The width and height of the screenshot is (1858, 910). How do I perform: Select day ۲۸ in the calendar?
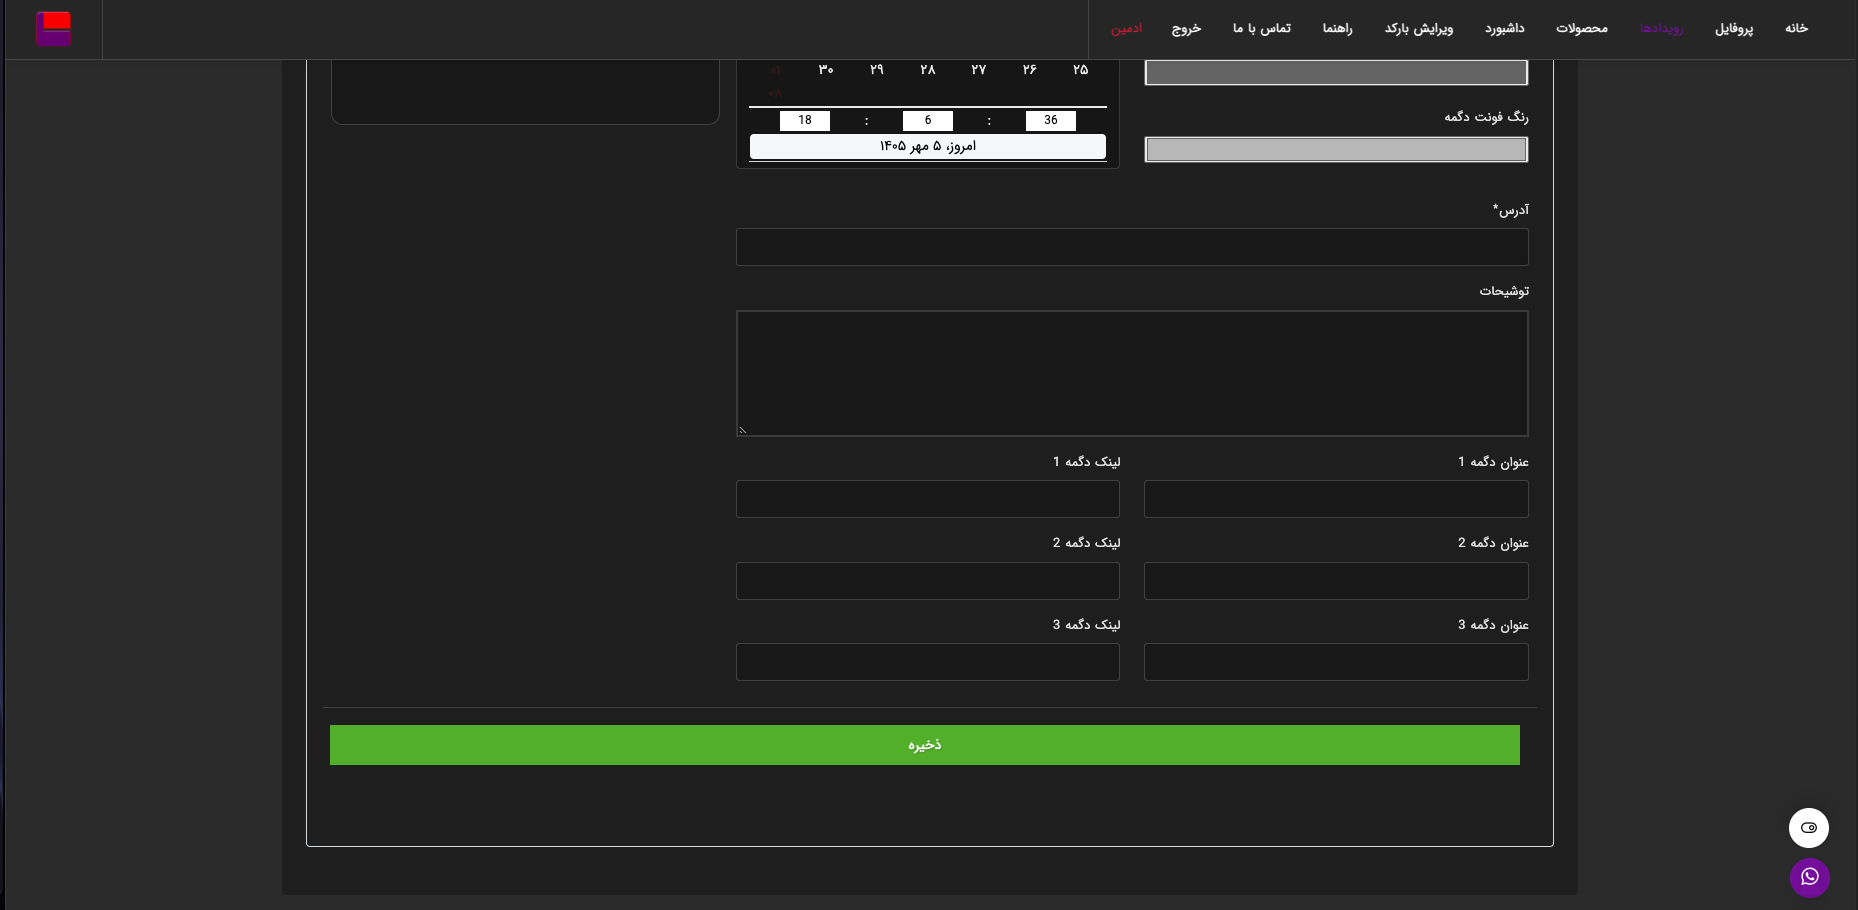(x=927, y=70)
